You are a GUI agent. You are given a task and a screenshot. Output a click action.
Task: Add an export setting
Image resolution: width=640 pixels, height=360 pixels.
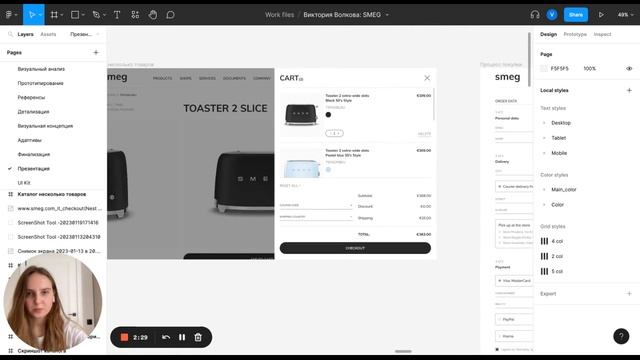click(629, 293)
